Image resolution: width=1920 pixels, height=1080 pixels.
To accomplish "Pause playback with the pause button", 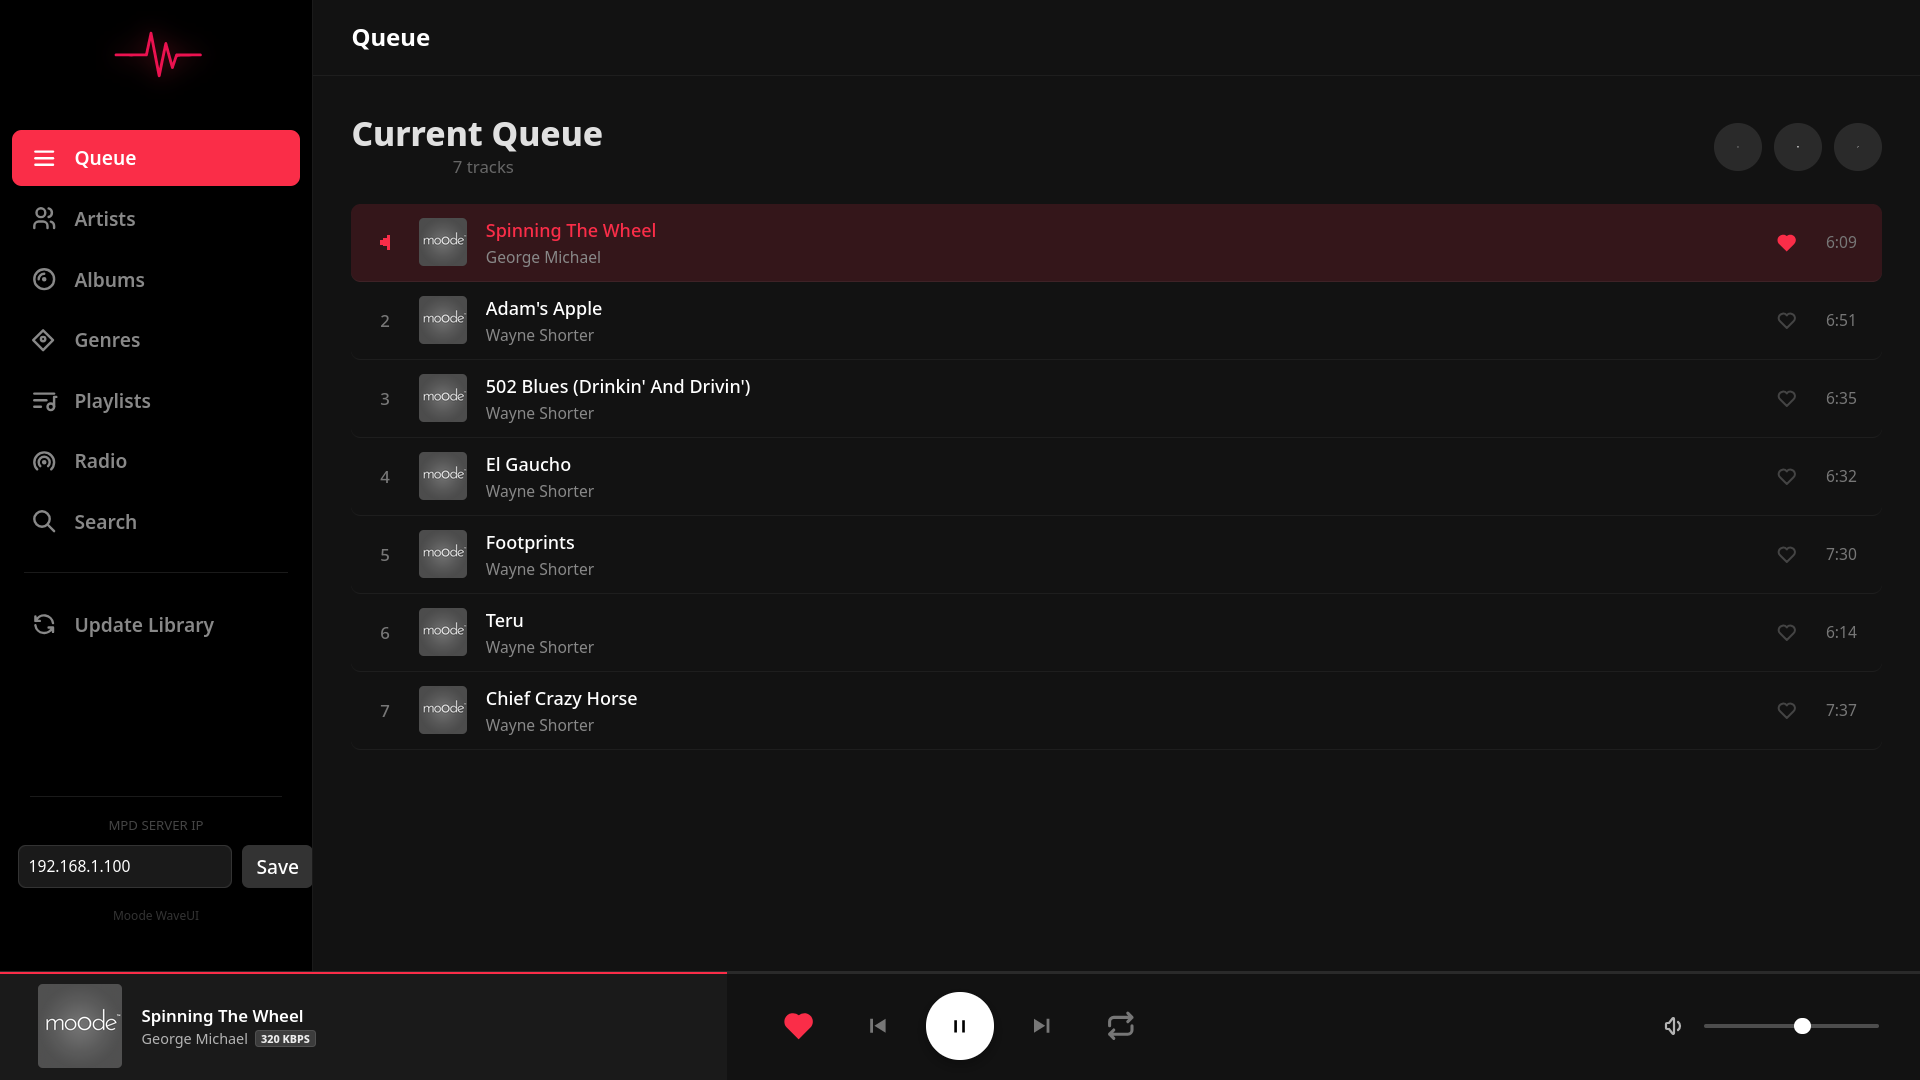I will 959,1026.
